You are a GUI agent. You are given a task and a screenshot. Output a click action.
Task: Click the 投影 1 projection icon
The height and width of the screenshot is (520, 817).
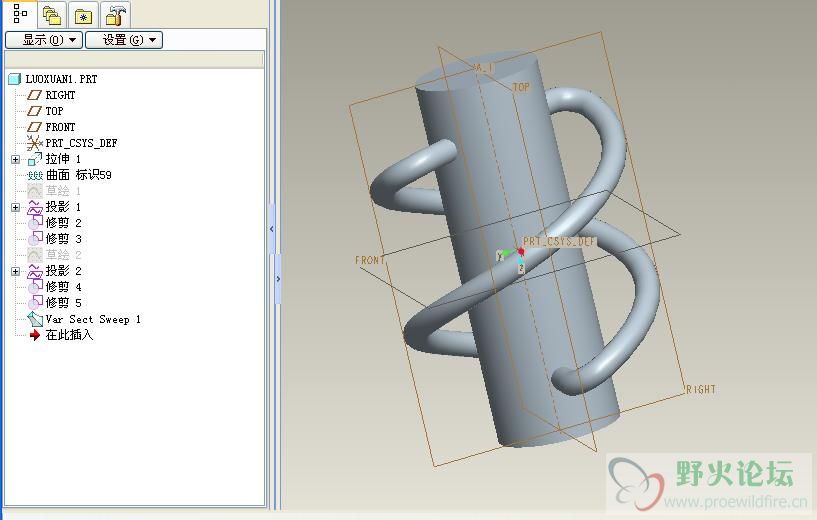[x=35, y=207]
